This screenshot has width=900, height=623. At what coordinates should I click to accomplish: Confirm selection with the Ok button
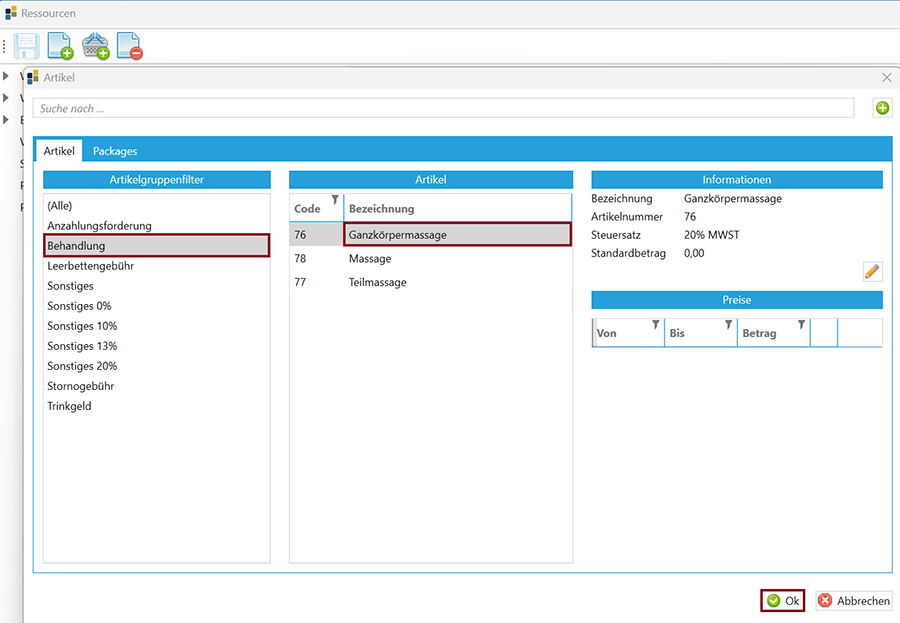[783, 601]
